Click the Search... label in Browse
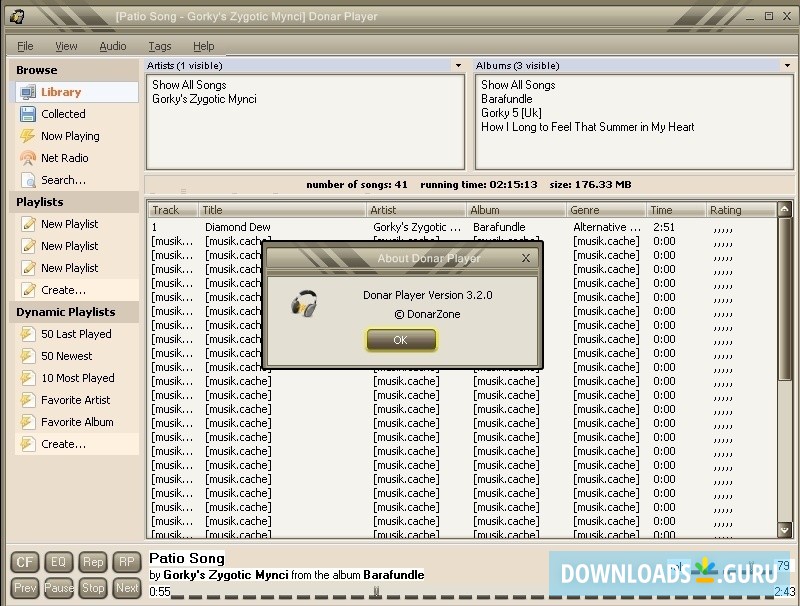 (63, 180)
